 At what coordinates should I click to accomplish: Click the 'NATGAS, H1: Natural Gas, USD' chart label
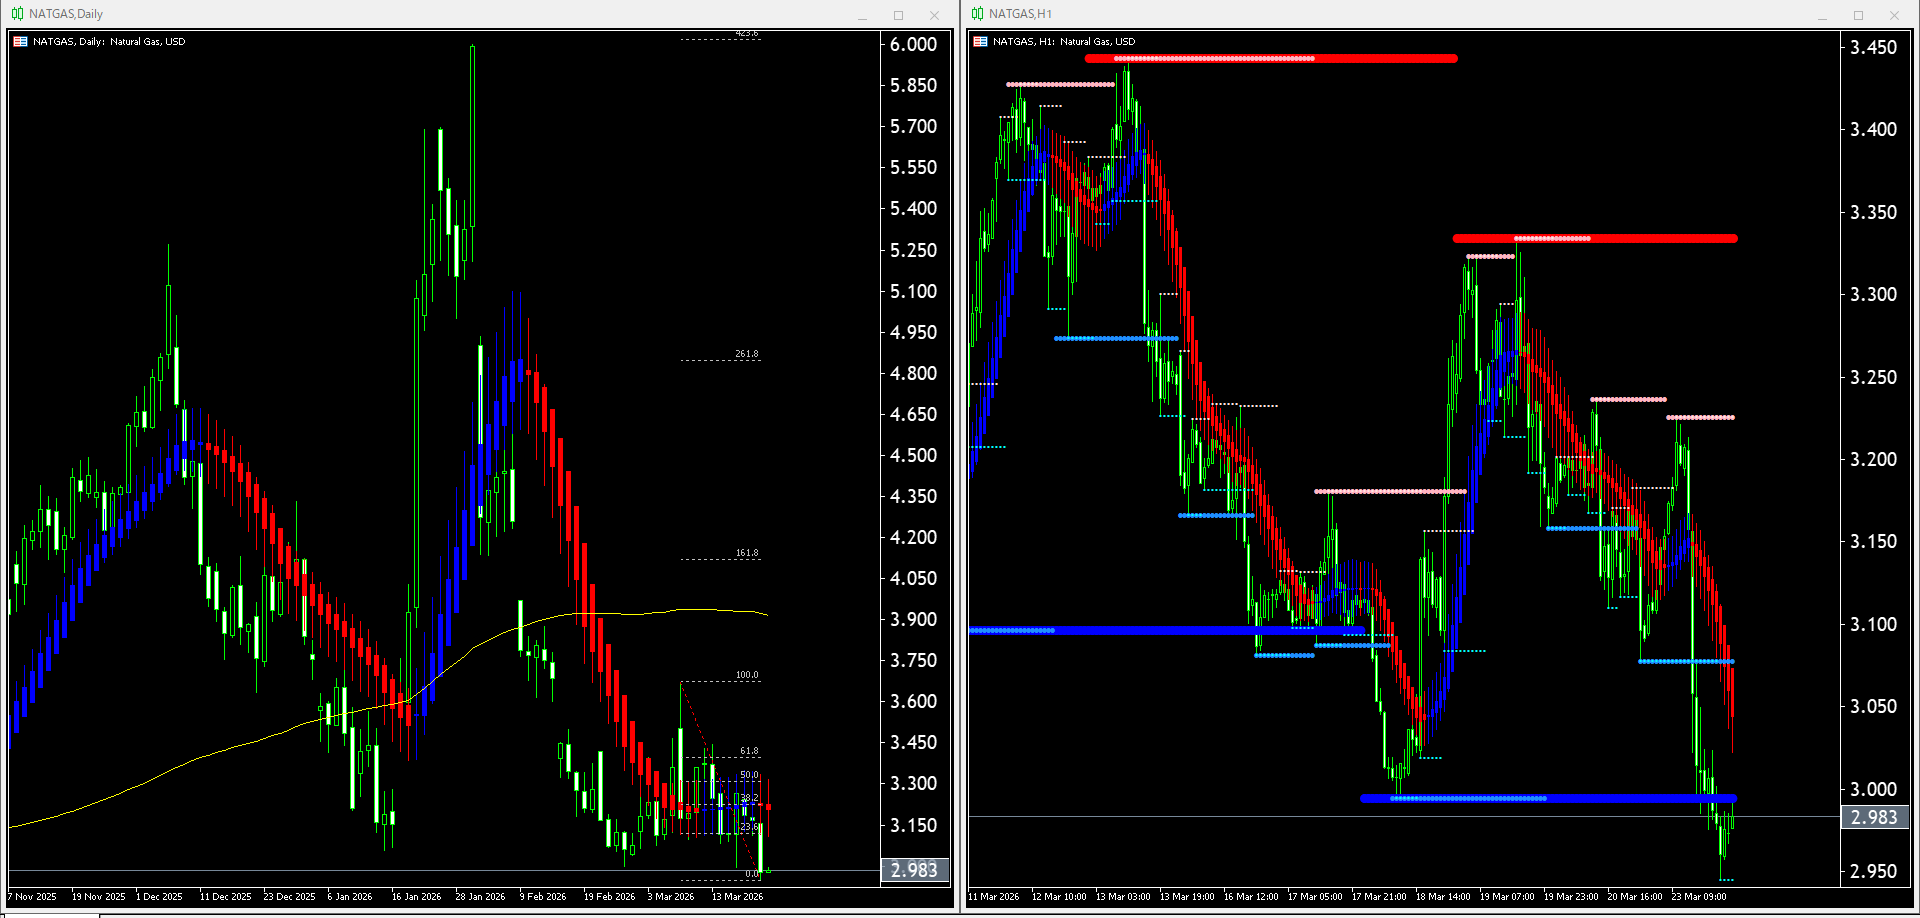click(1064, 42)
